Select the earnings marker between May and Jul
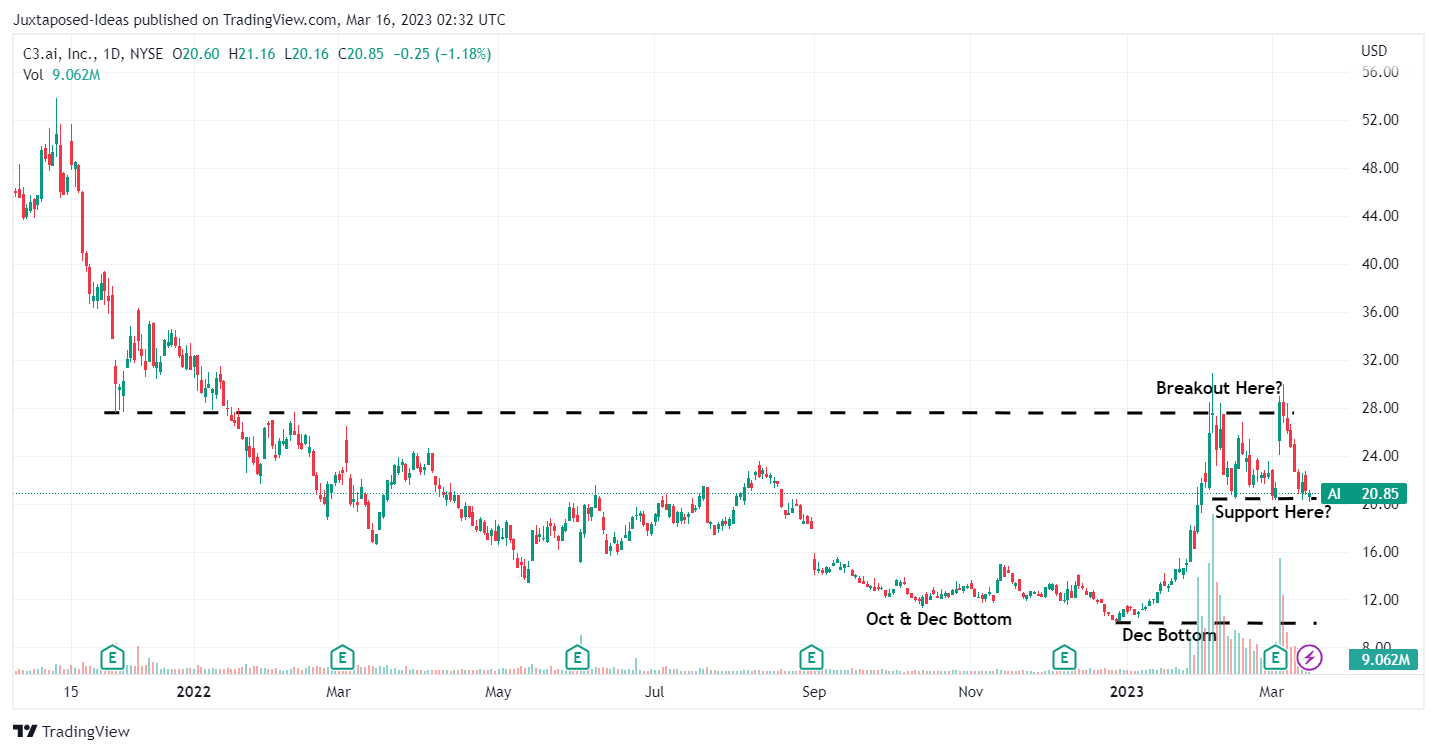Screen dimensions: 1437x753 coord(577,658)
